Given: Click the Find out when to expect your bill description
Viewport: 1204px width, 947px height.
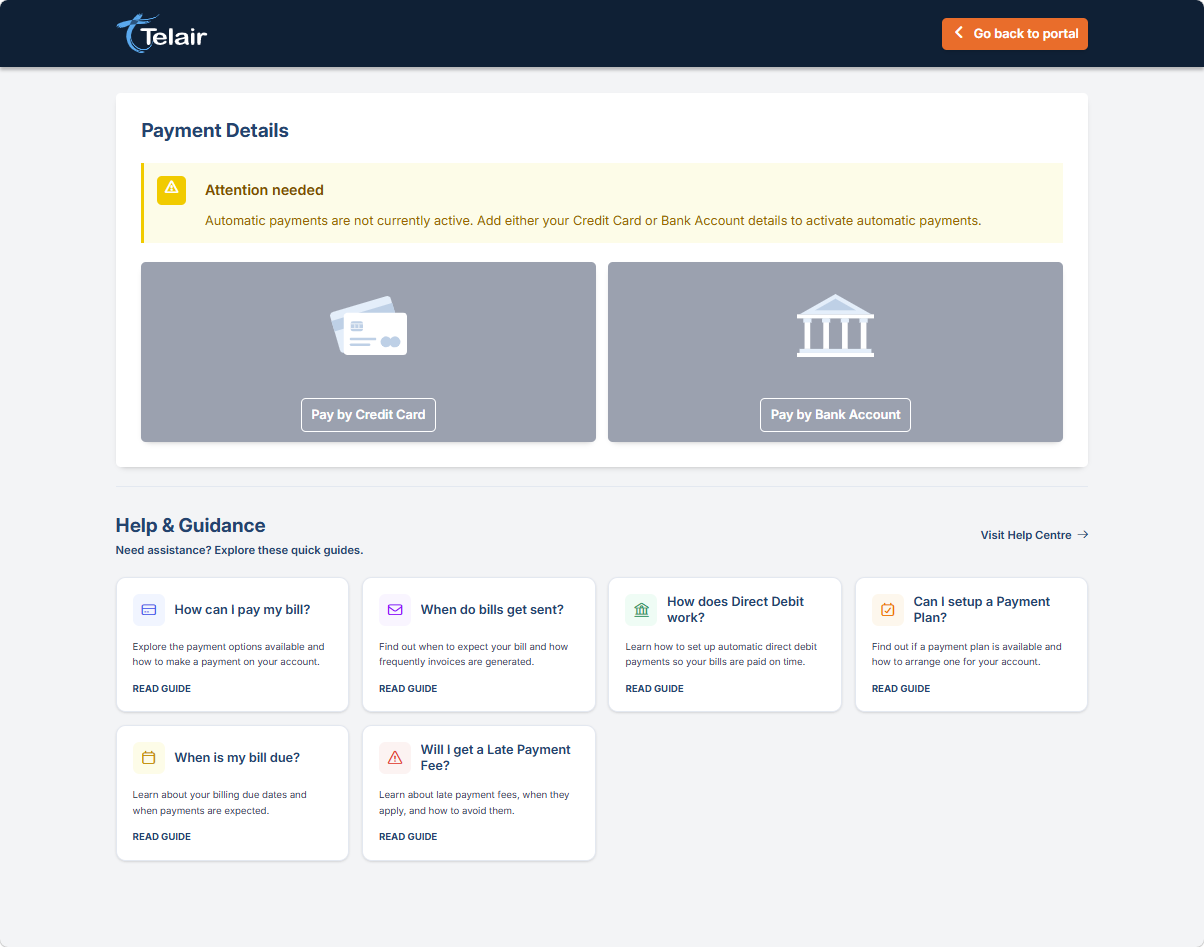Looking at the screenshot, I should 474,655.
